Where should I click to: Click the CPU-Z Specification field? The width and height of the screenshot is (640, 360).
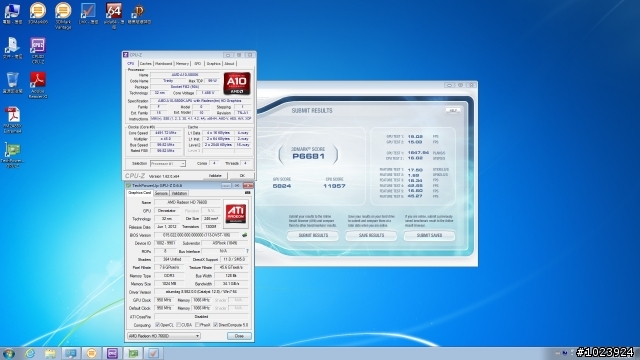pyautogui.click(x=201, y=101)
